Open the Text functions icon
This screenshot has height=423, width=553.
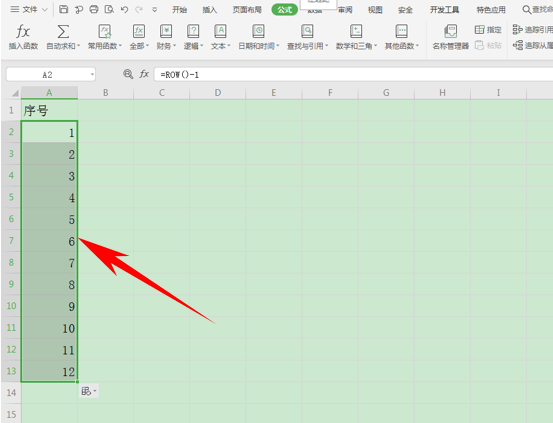(x=220, y=31)
